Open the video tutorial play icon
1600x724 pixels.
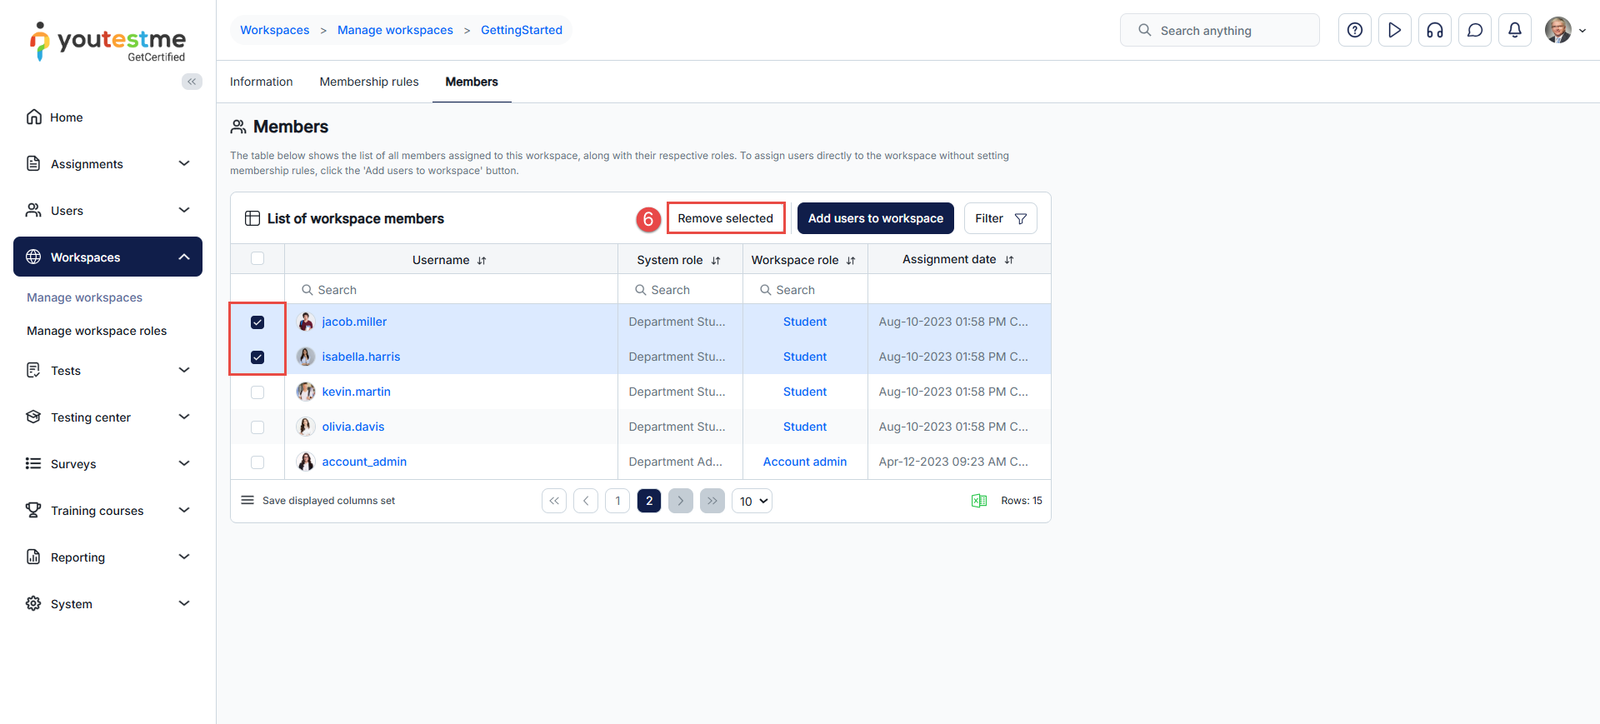[x=1394, y=30]
